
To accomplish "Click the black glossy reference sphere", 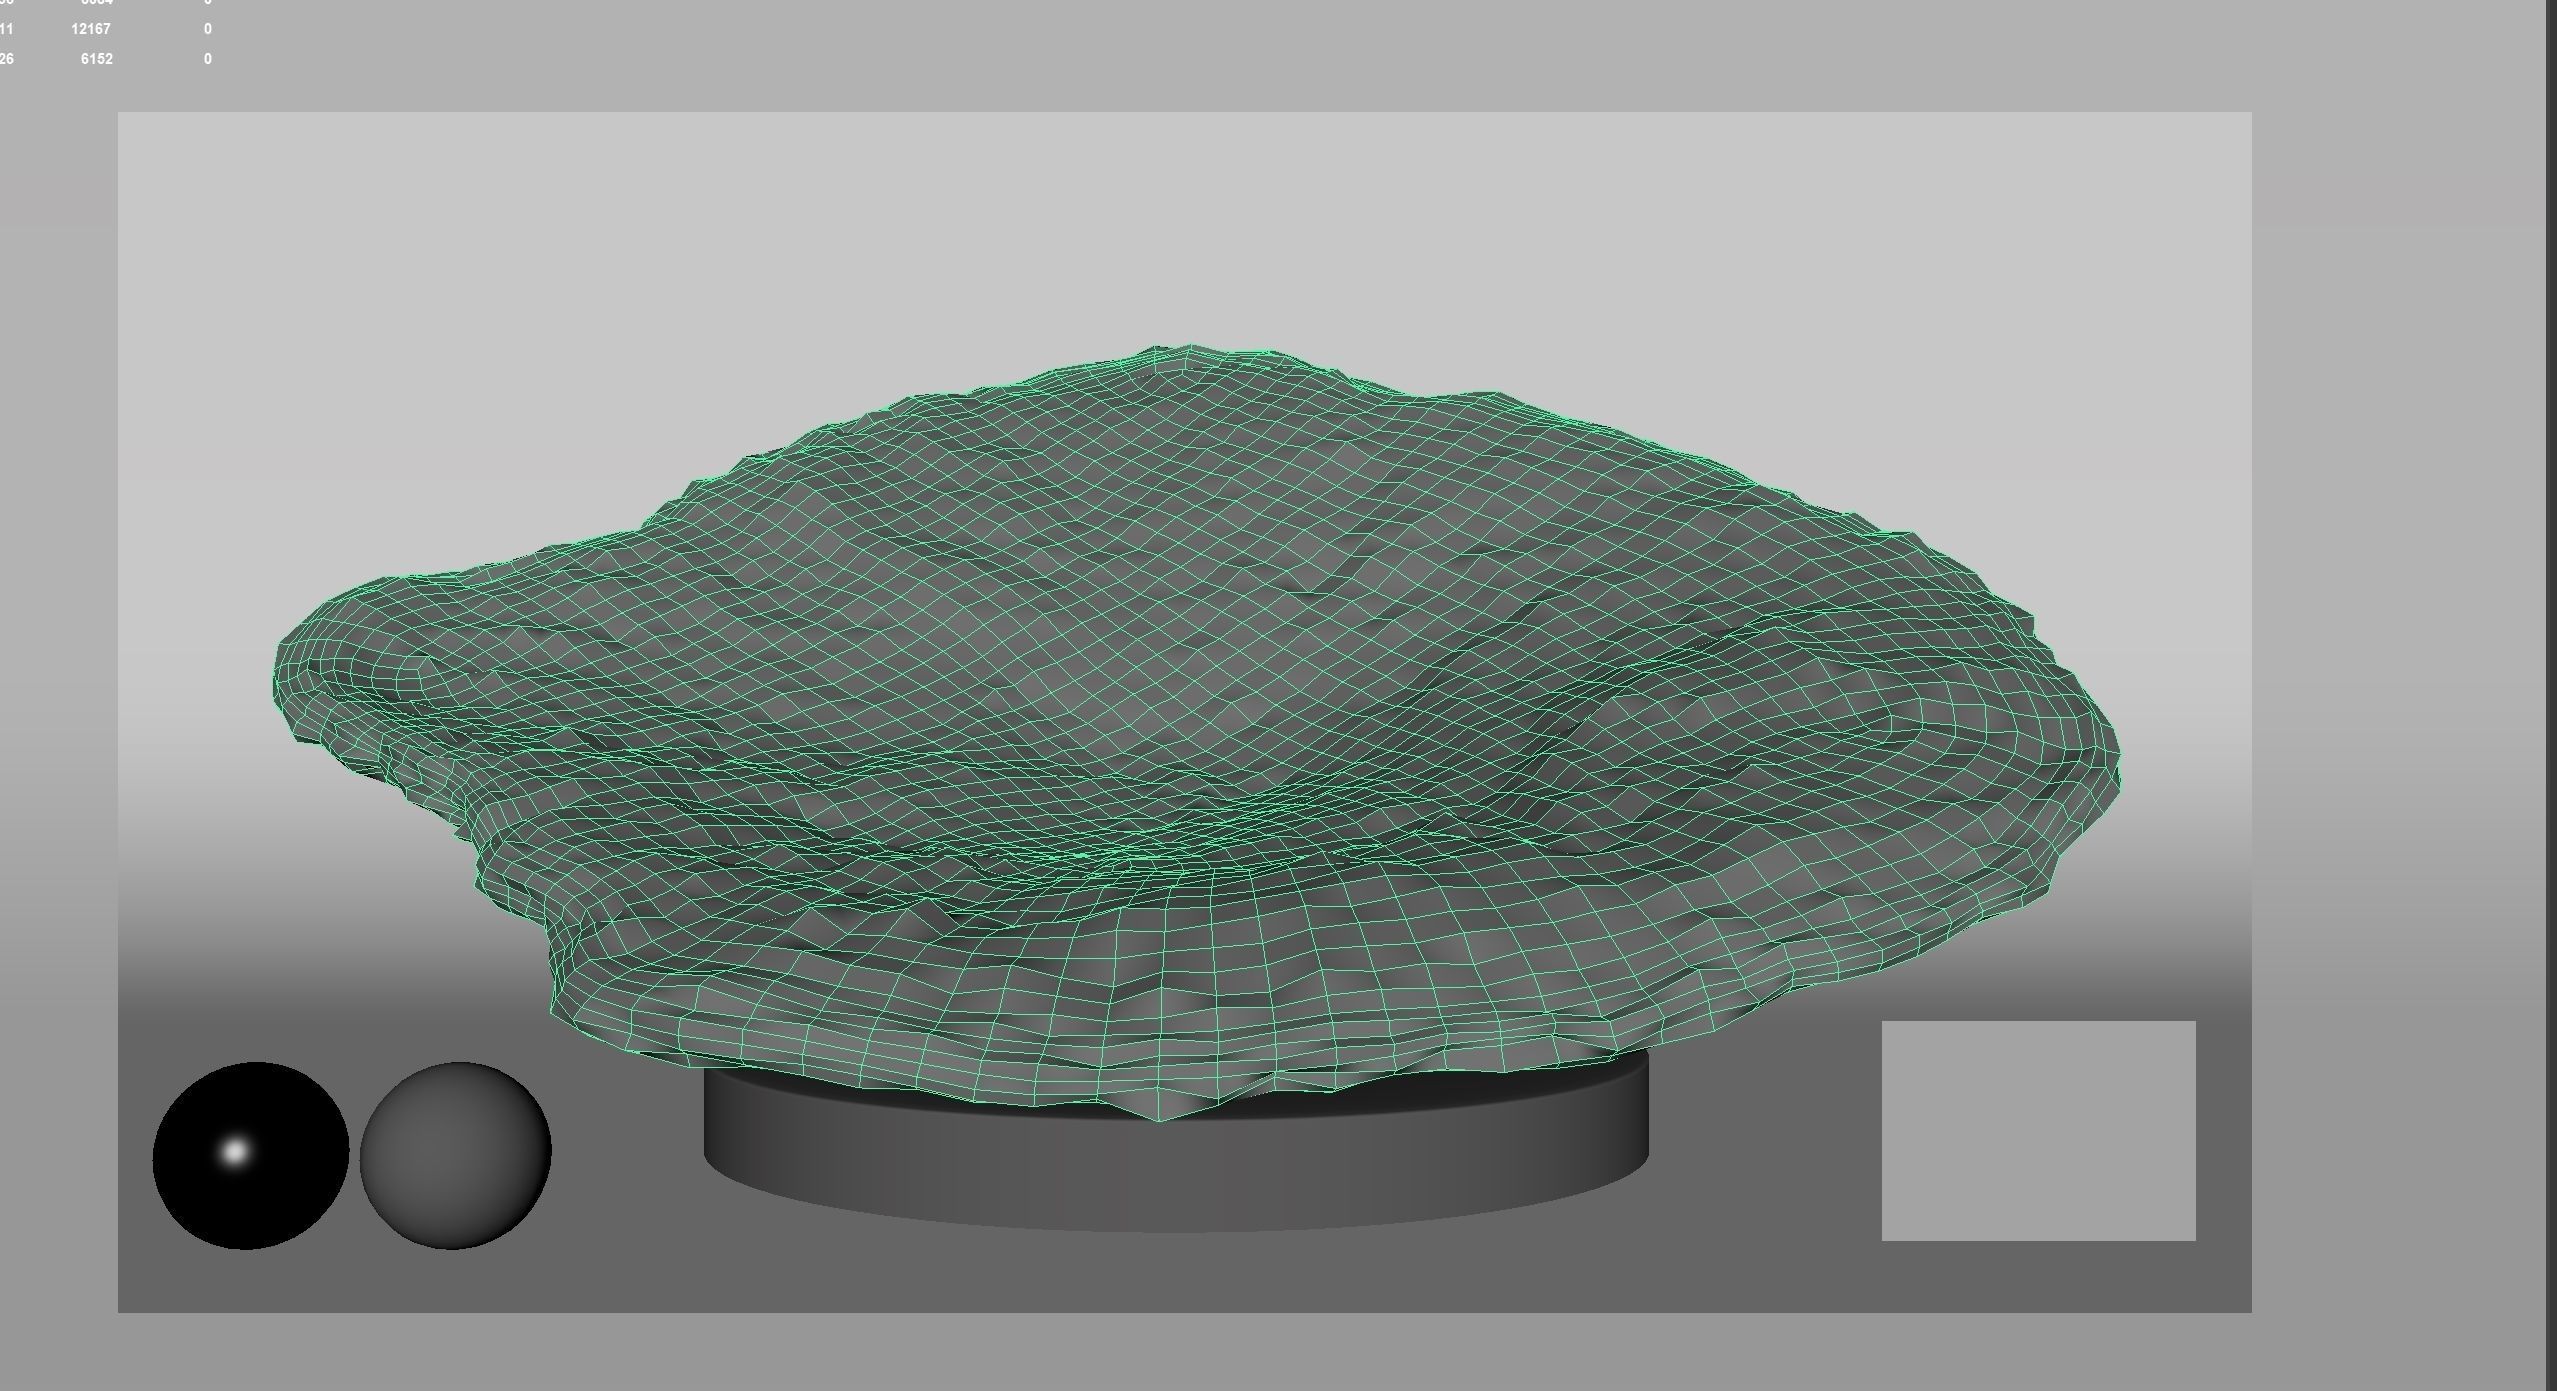I will pyautogui.click(x=250, y=1155).
